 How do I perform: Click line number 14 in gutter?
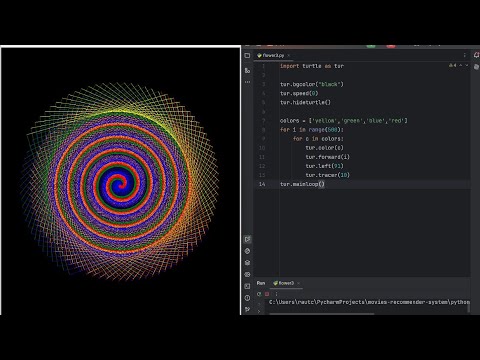pos(262,184)
